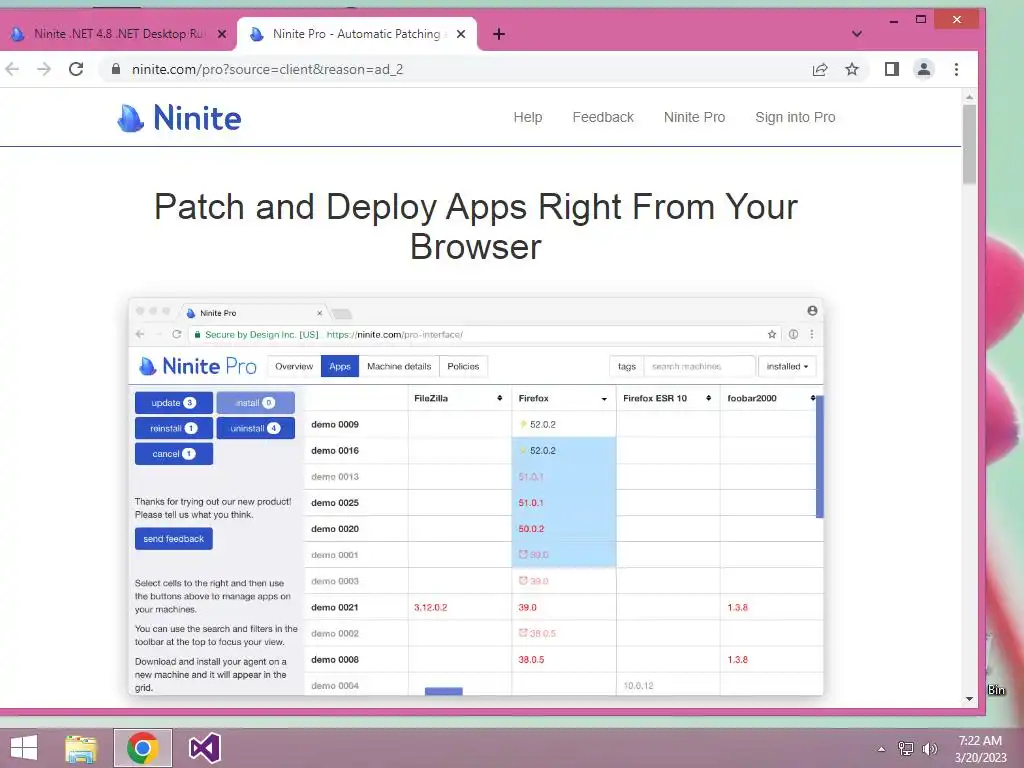Click the lock icon in the address bar
The height and width of the screenshot is (768, 1024).
(x=116, y=69)
